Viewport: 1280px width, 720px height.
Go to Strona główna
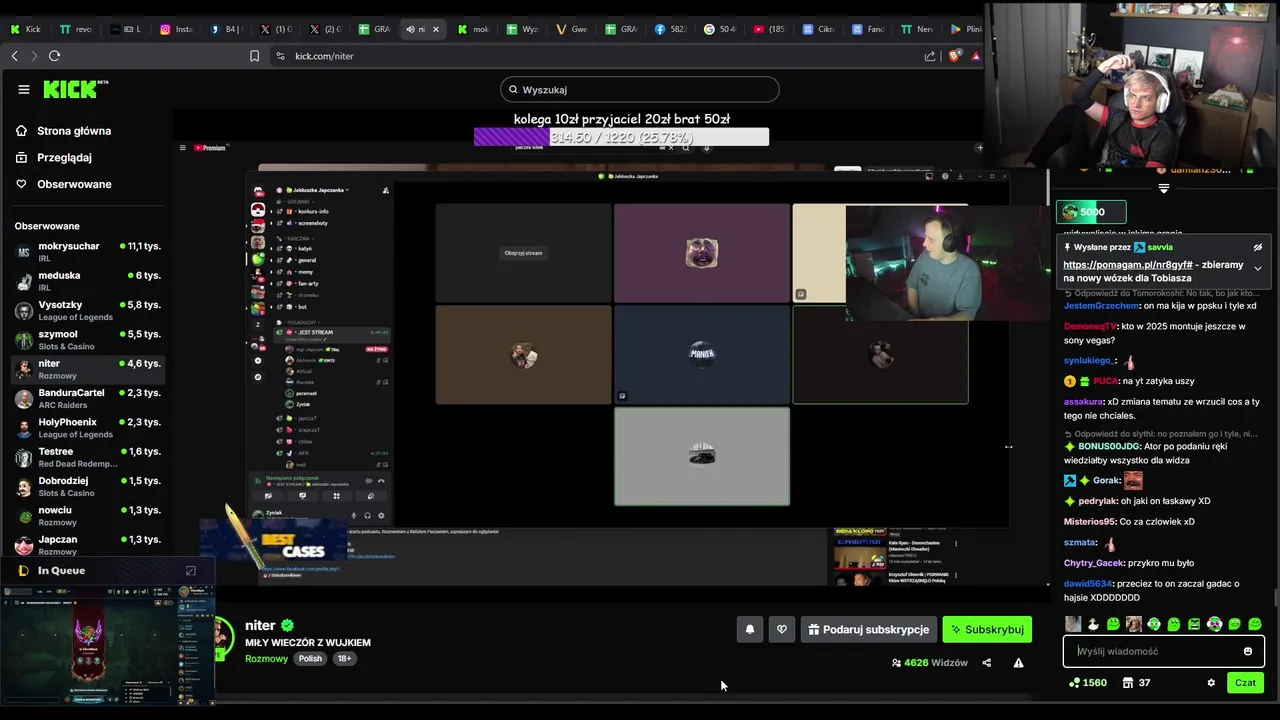pos(64,131)
